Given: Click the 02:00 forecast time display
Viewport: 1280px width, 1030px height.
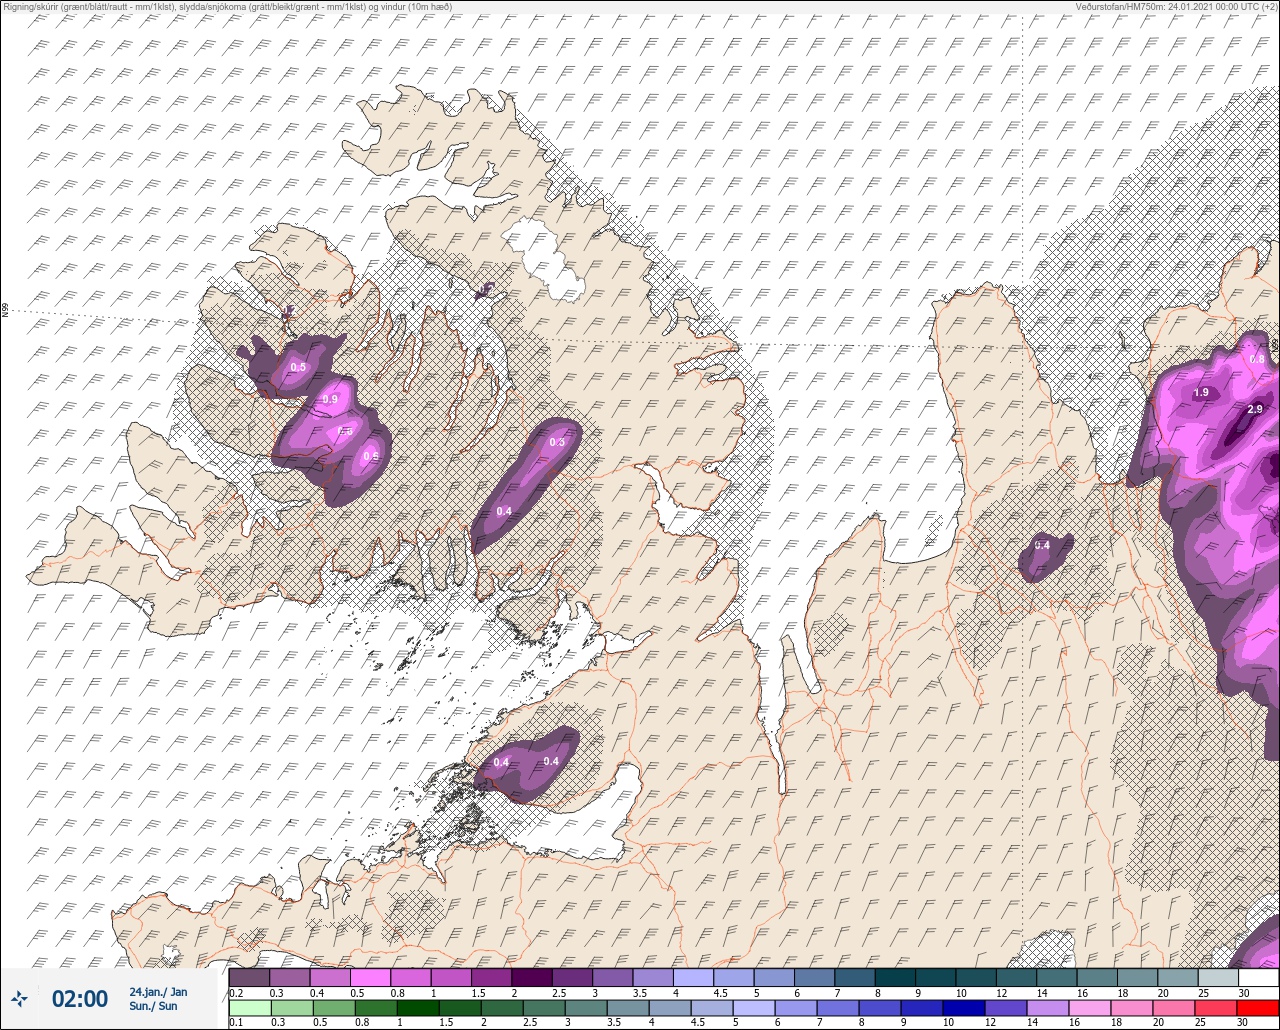Looking at the screenshot, I should [x=79, y=999].
